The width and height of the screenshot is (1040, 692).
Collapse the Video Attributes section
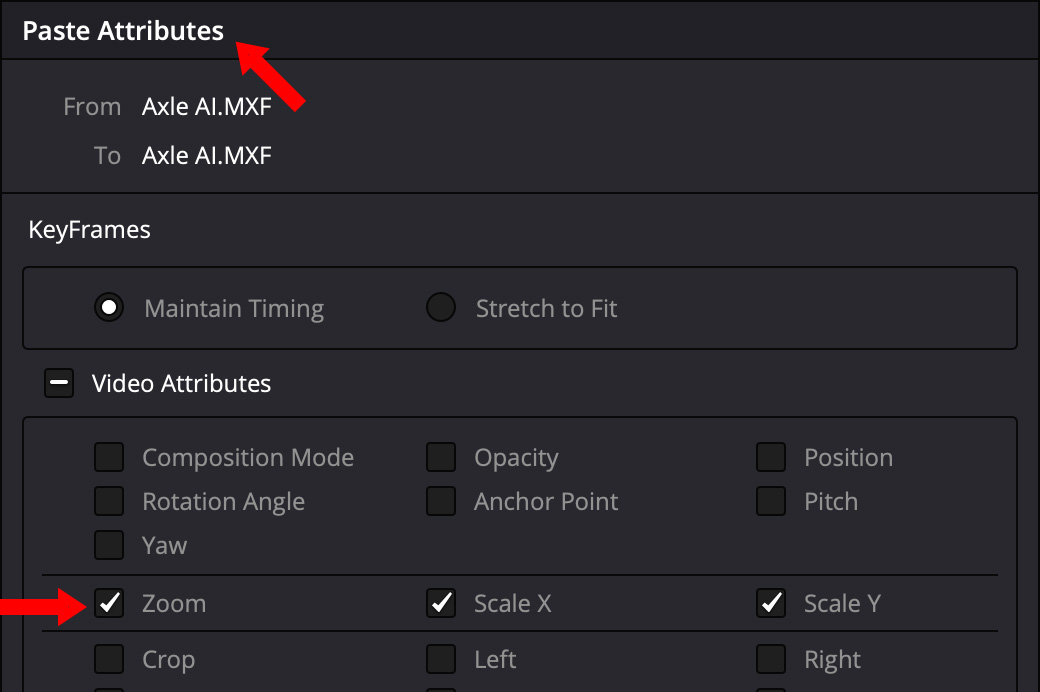click(59, 384)
